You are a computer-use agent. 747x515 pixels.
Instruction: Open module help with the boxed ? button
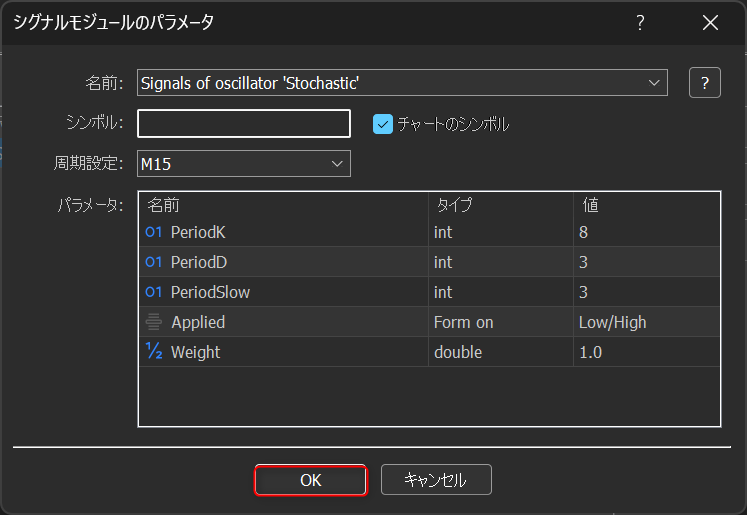tap(705, 83)
